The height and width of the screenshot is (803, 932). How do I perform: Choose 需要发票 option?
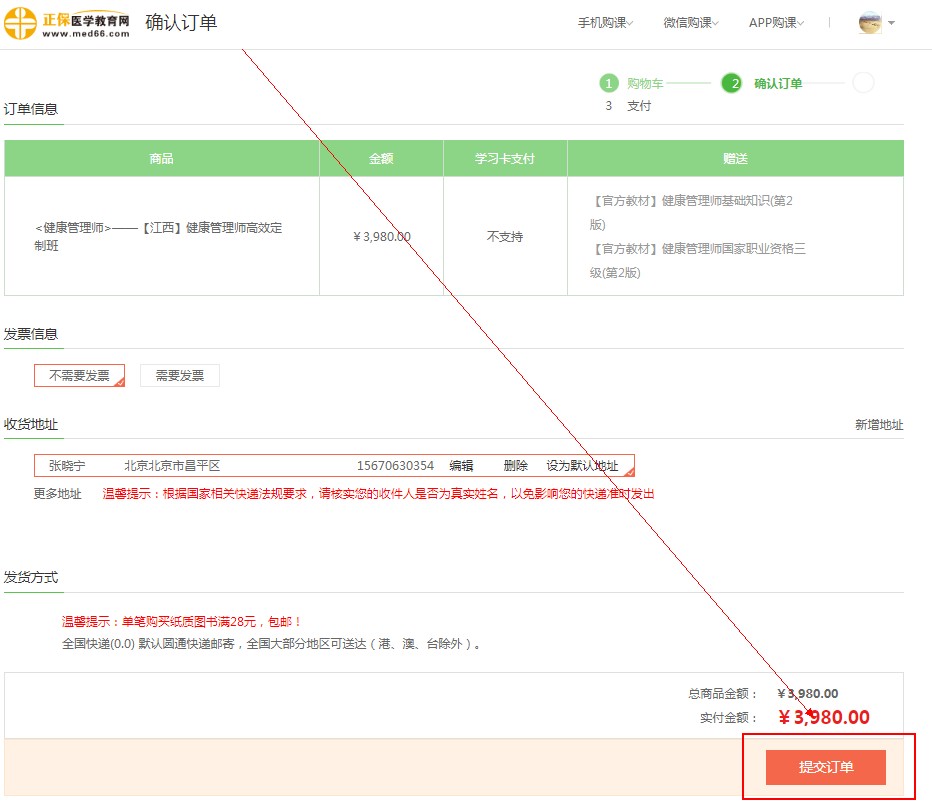(x=180, y=376)
